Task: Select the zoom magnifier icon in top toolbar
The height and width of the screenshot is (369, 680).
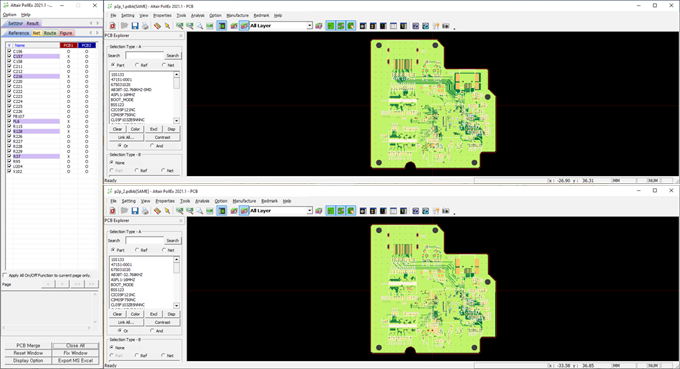Action: (199, 26)
